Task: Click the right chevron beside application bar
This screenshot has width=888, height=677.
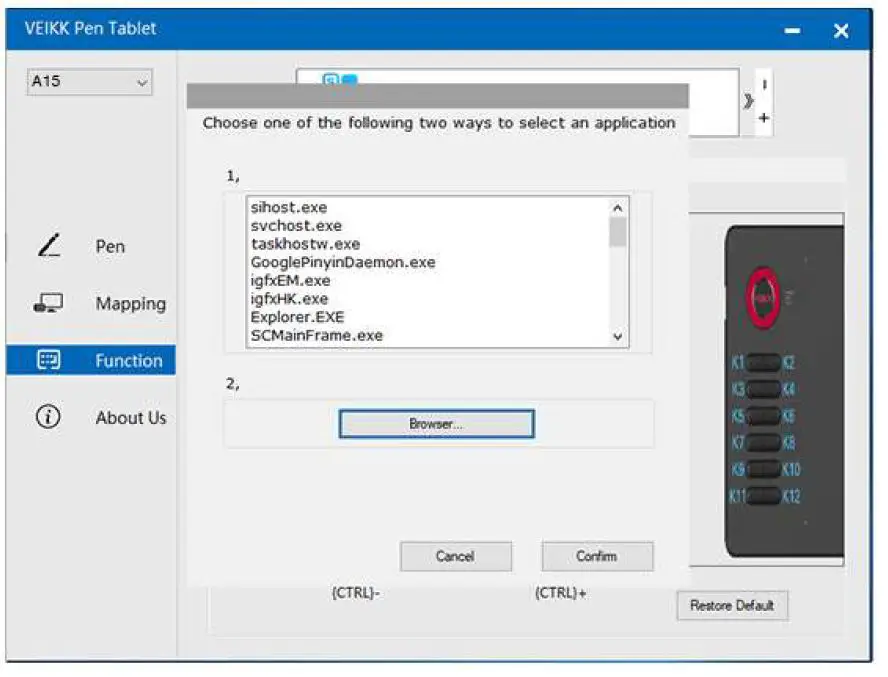Action: pos(749,101)
